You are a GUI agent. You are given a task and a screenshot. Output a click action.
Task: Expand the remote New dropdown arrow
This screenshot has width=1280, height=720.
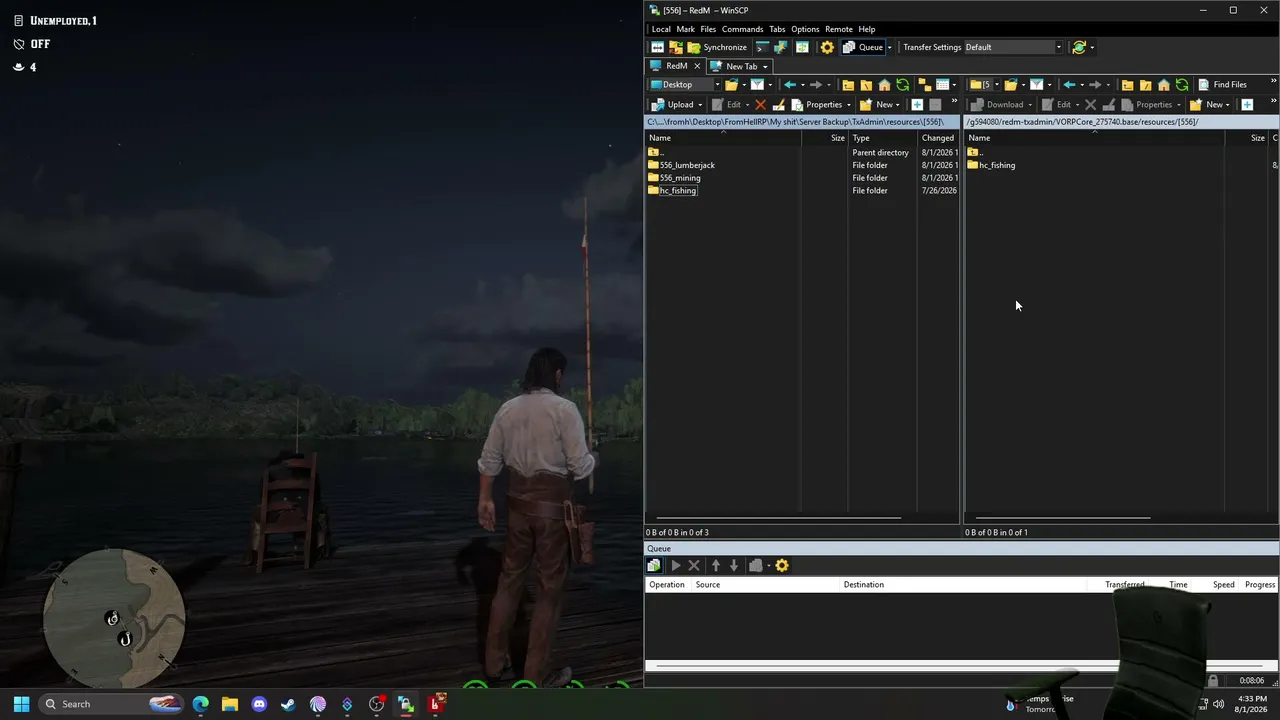tap(1228, 104)
